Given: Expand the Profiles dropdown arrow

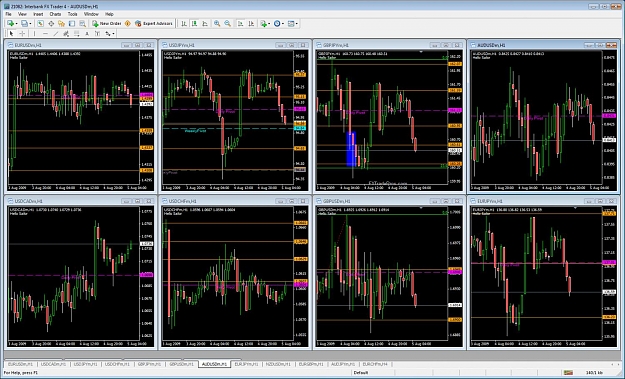Looking at the screenshot, I should click(x=30, y=24).
